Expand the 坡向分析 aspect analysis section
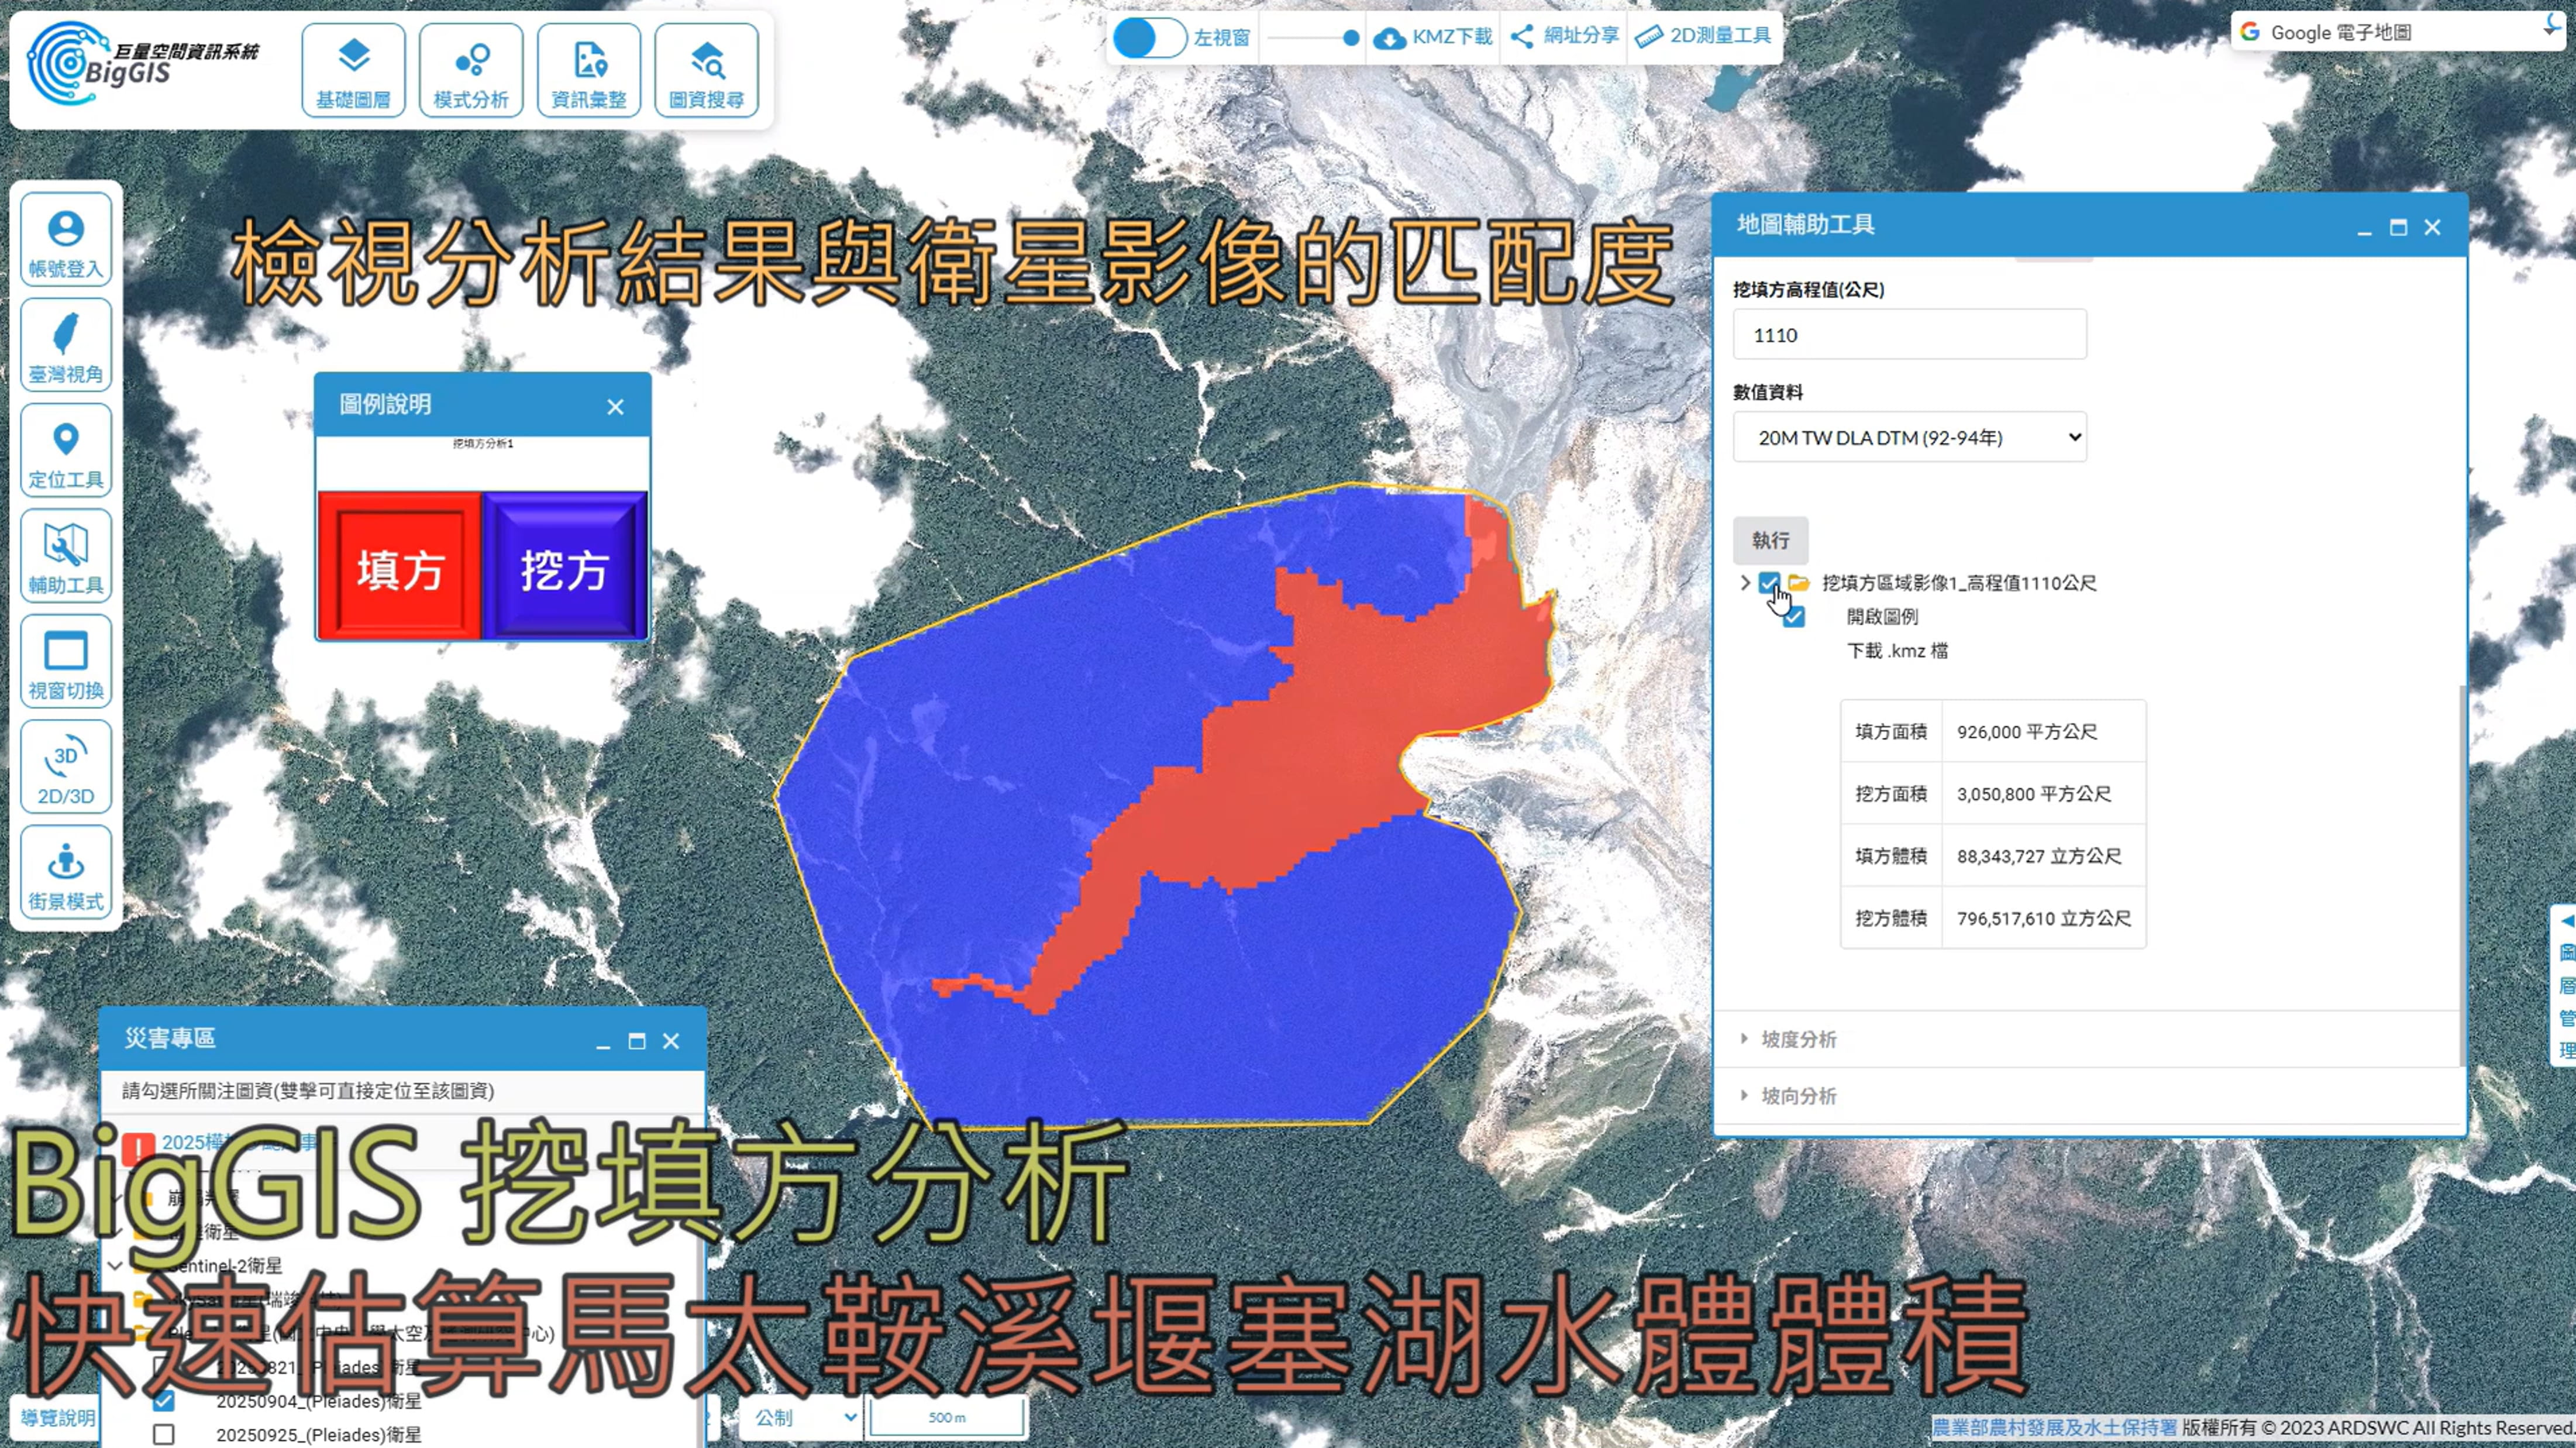Image resolution: width=2576 pixels, height=1448 pixels. click(1798, 1096)
